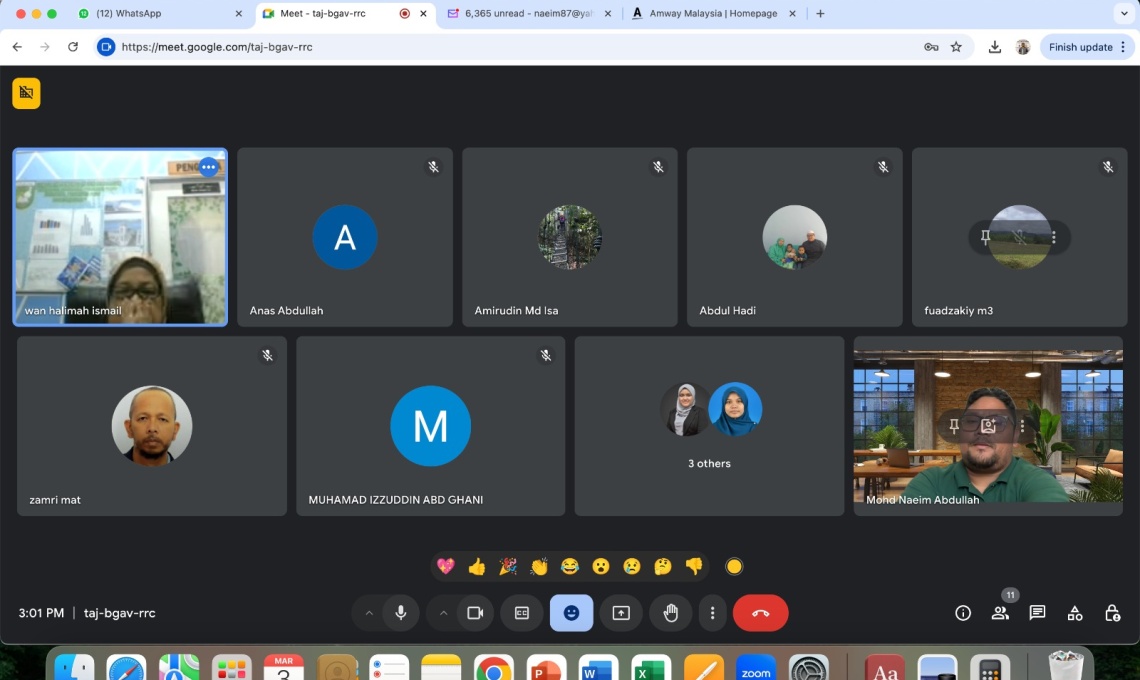Turn off the camera
This screenshot has width=1140, height=680.
[x=475, y=613]
